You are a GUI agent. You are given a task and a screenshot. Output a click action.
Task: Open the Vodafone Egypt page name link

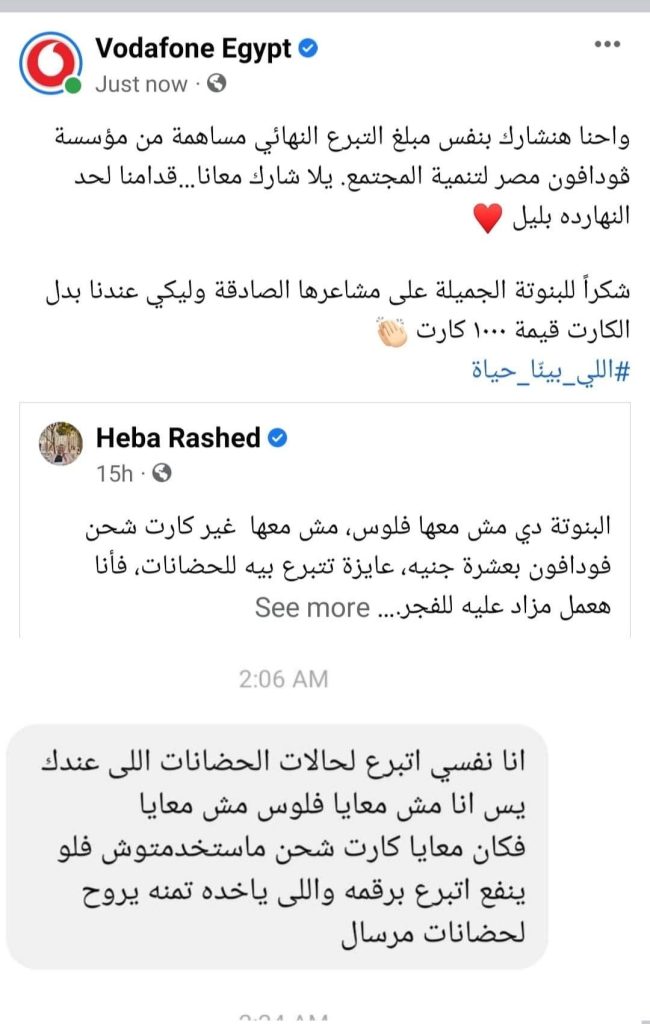coord(193,47)
